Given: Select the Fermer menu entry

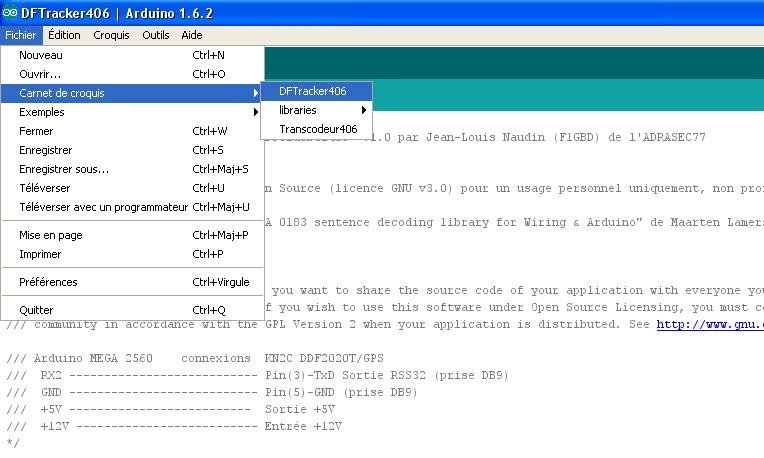Looking at the screenshot, I should point(133,131).
